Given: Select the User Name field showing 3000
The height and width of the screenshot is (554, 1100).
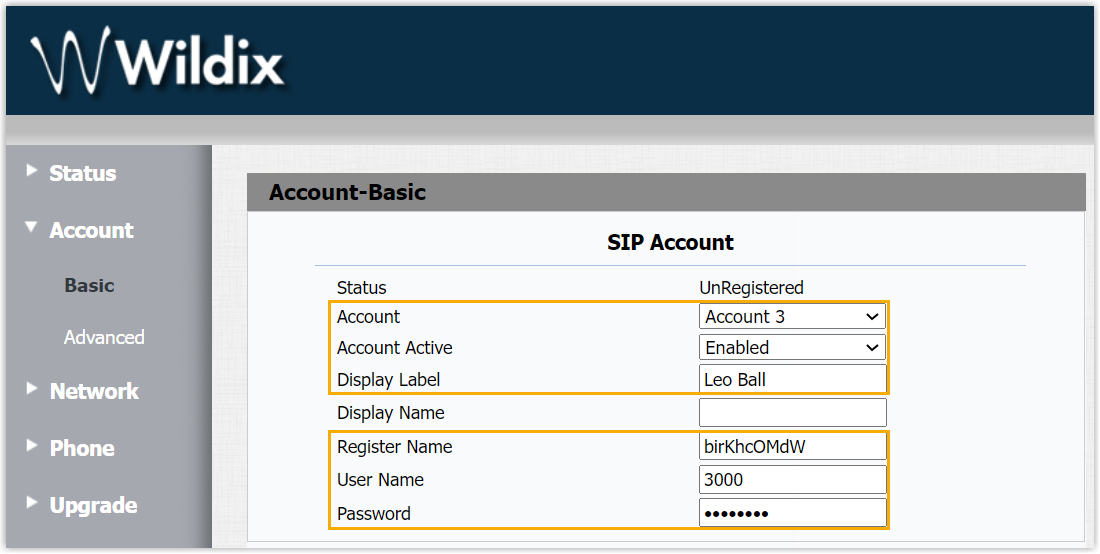Looking at the screenshot, I should 792,480.
